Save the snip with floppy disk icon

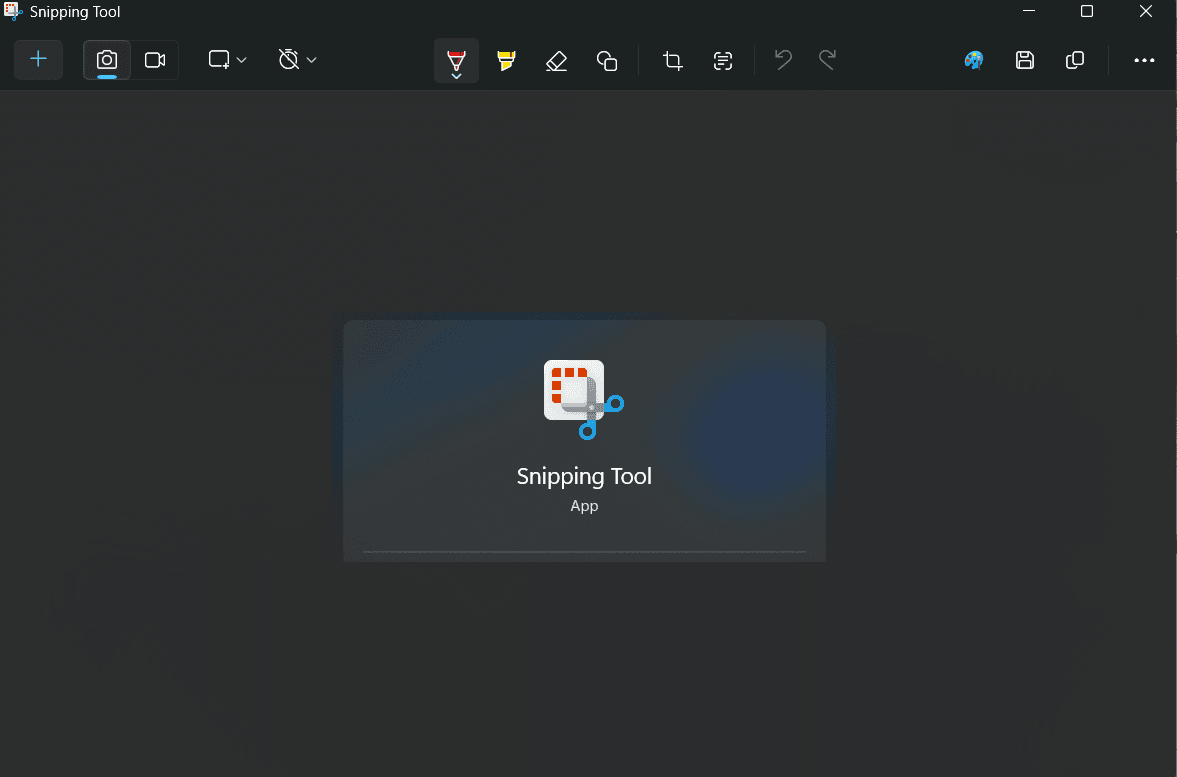[1025, 60]
